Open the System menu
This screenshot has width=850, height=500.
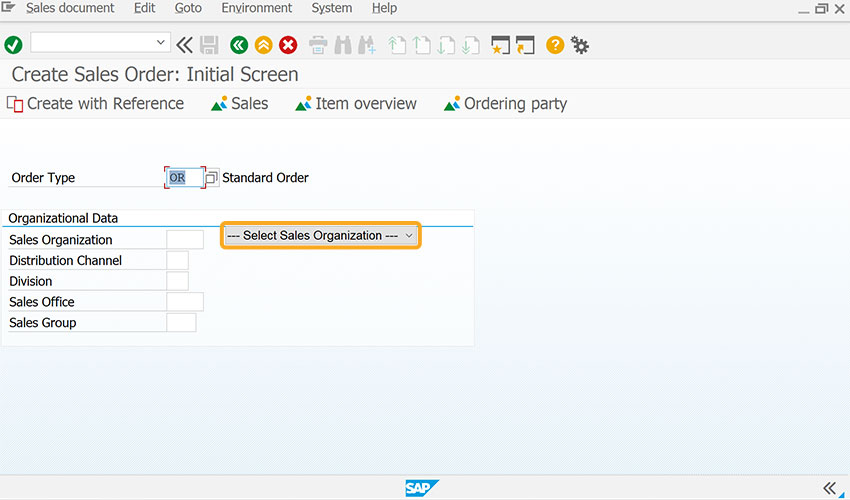tap(331, 8)
